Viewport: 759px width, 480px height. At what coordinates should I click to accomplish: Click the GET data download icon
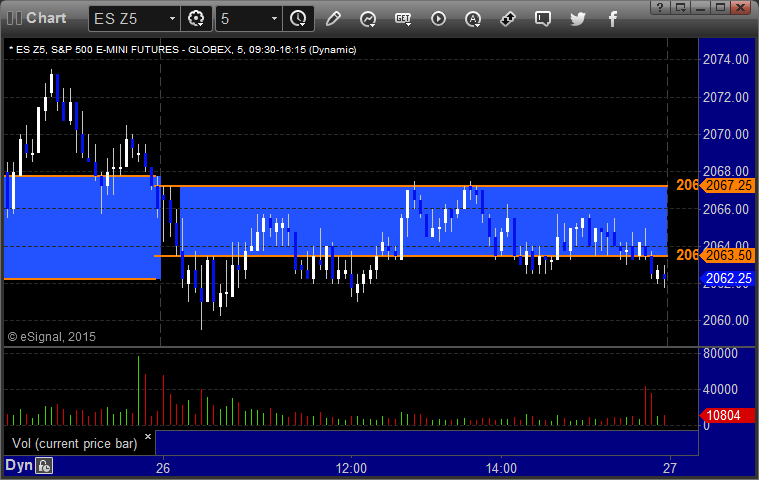tap(403, 19)
